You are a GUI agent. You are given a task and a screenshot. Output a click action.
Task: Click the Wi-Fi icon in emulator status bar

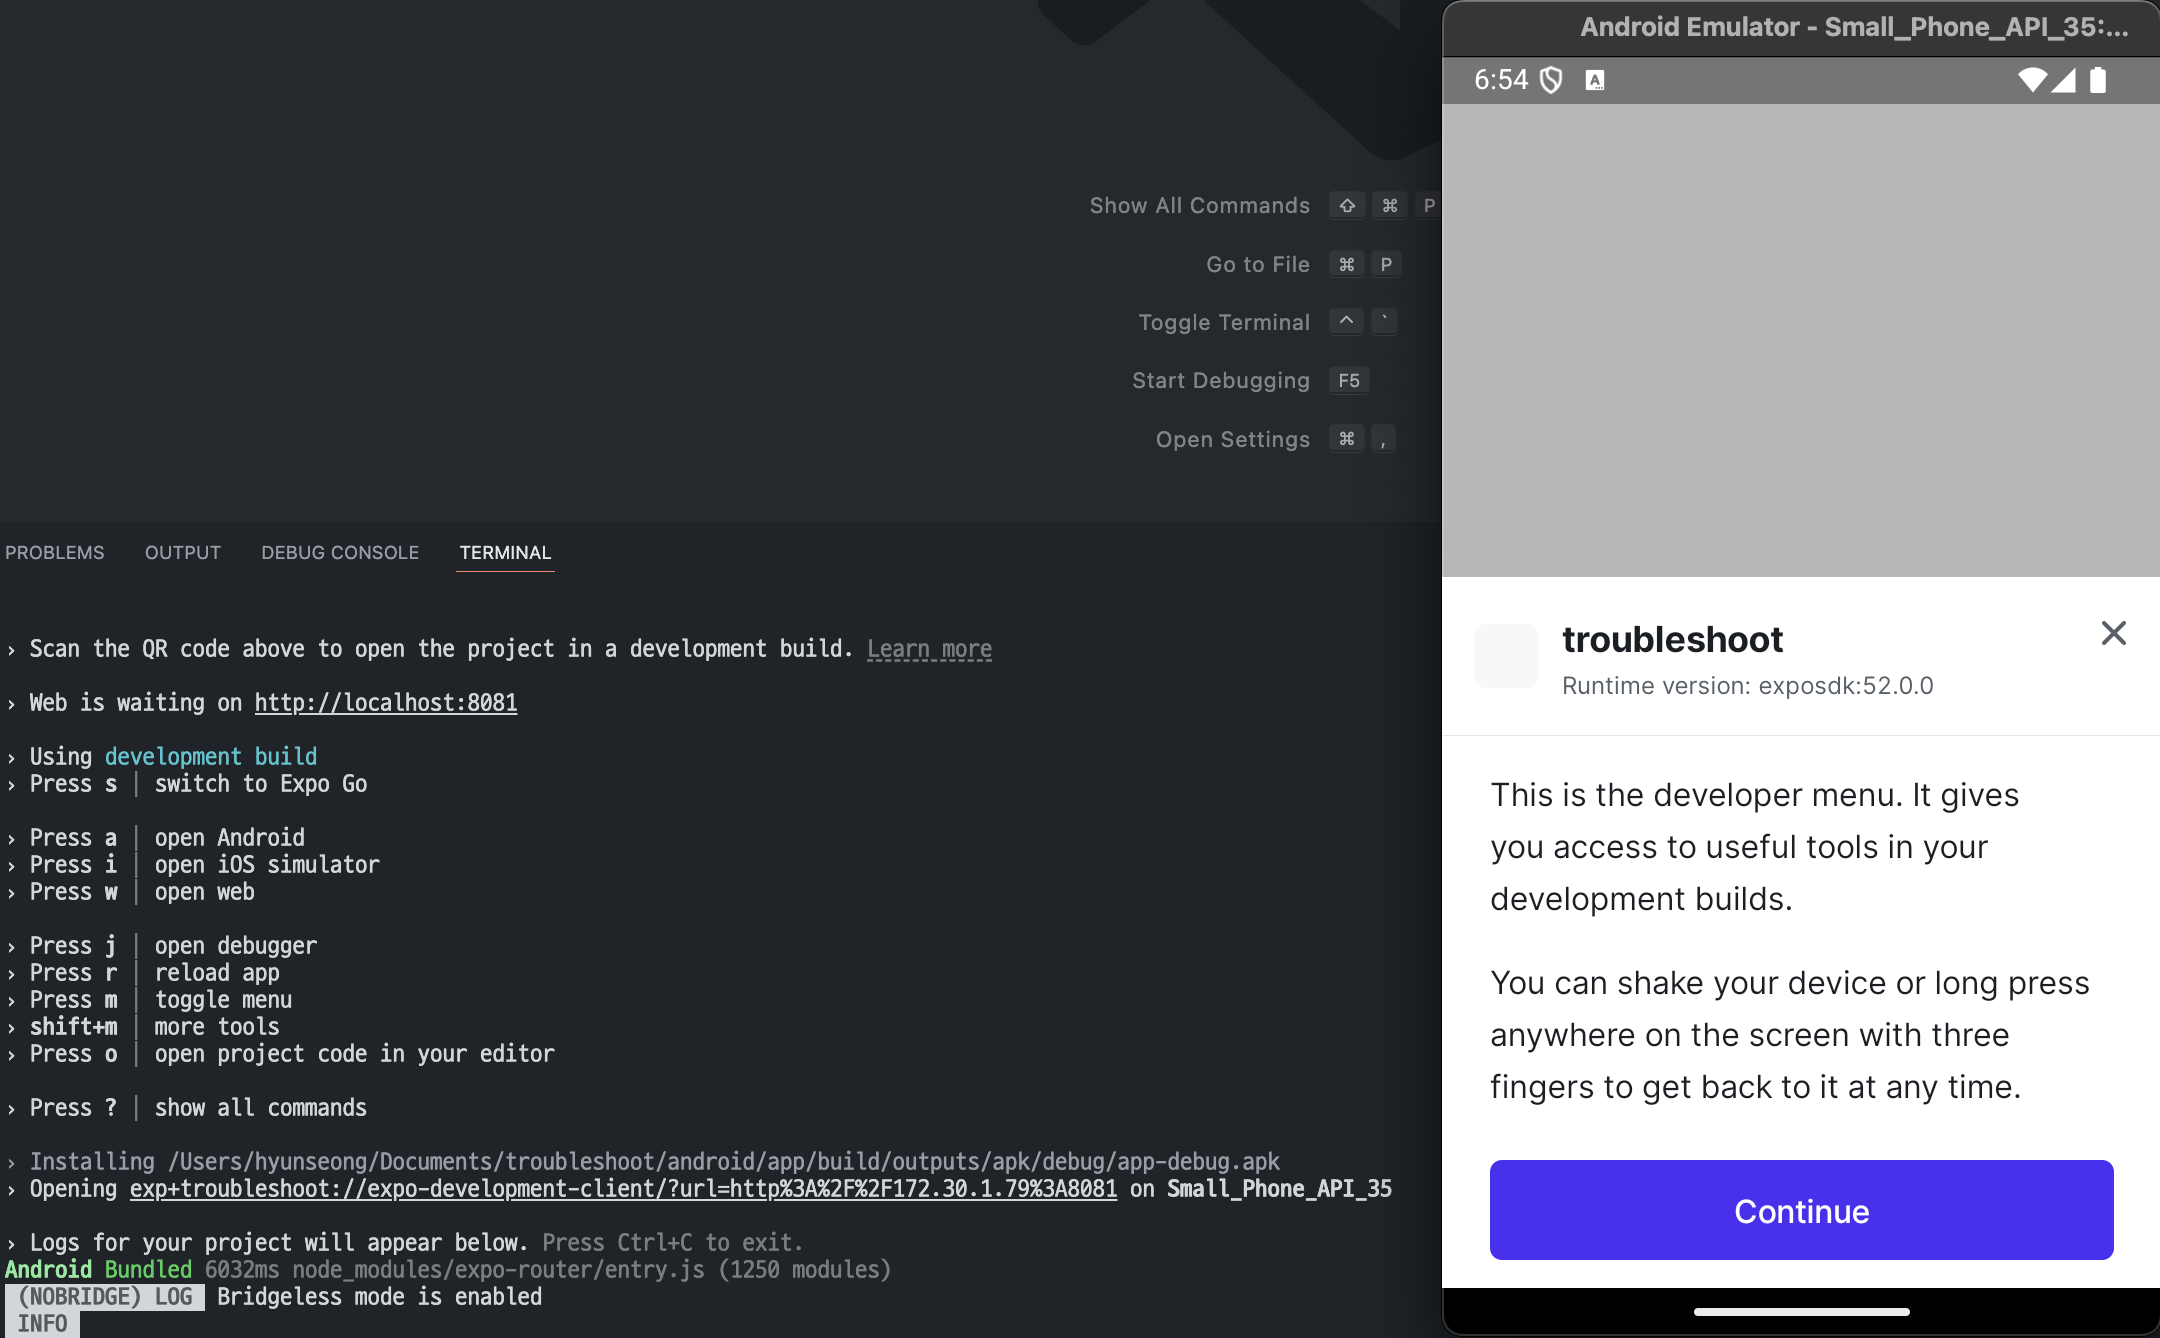[x=2031, y=80]
